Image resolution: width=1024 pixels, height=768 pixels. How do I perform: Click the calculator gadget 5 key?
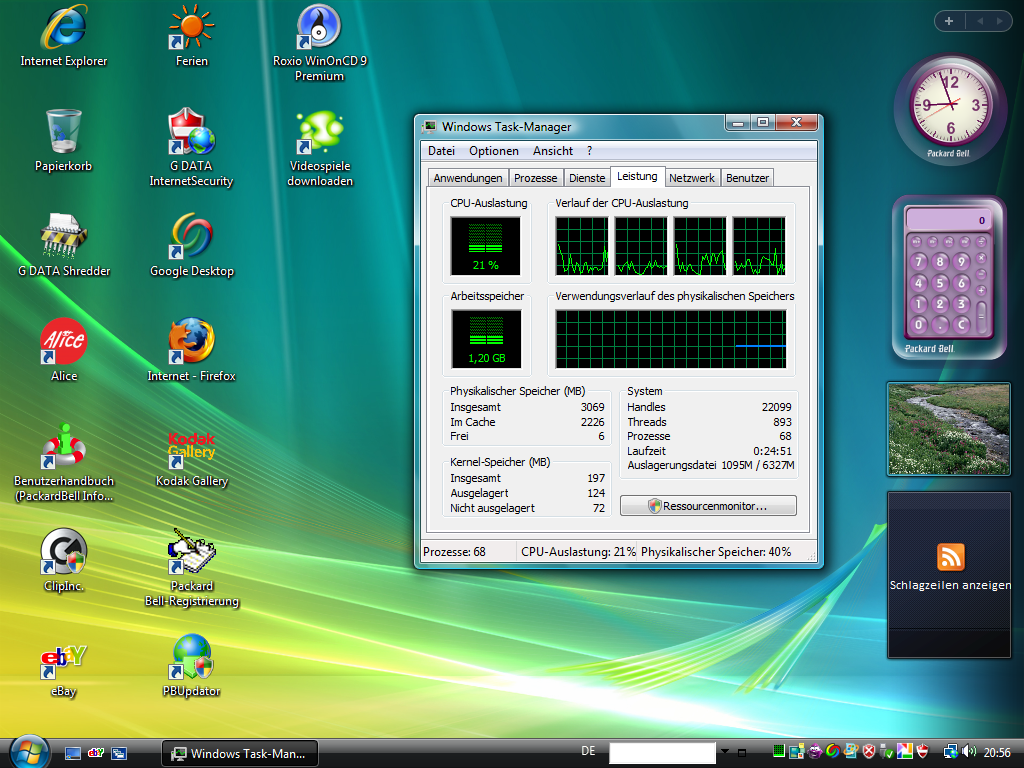[x=940, y=283]
